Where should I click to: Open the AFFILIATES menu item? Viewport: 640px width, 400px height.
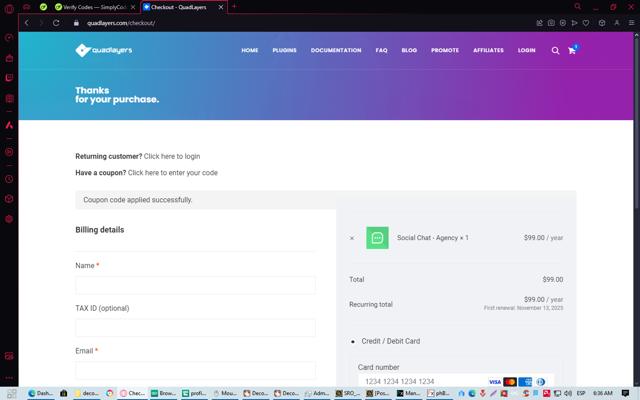(488, 50)
